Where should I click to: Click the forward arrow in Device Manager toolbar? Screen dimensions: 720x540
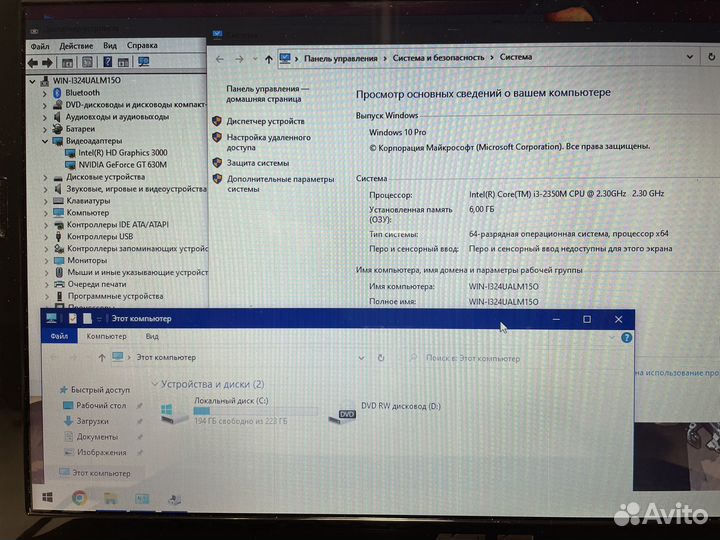coord(47,62)
